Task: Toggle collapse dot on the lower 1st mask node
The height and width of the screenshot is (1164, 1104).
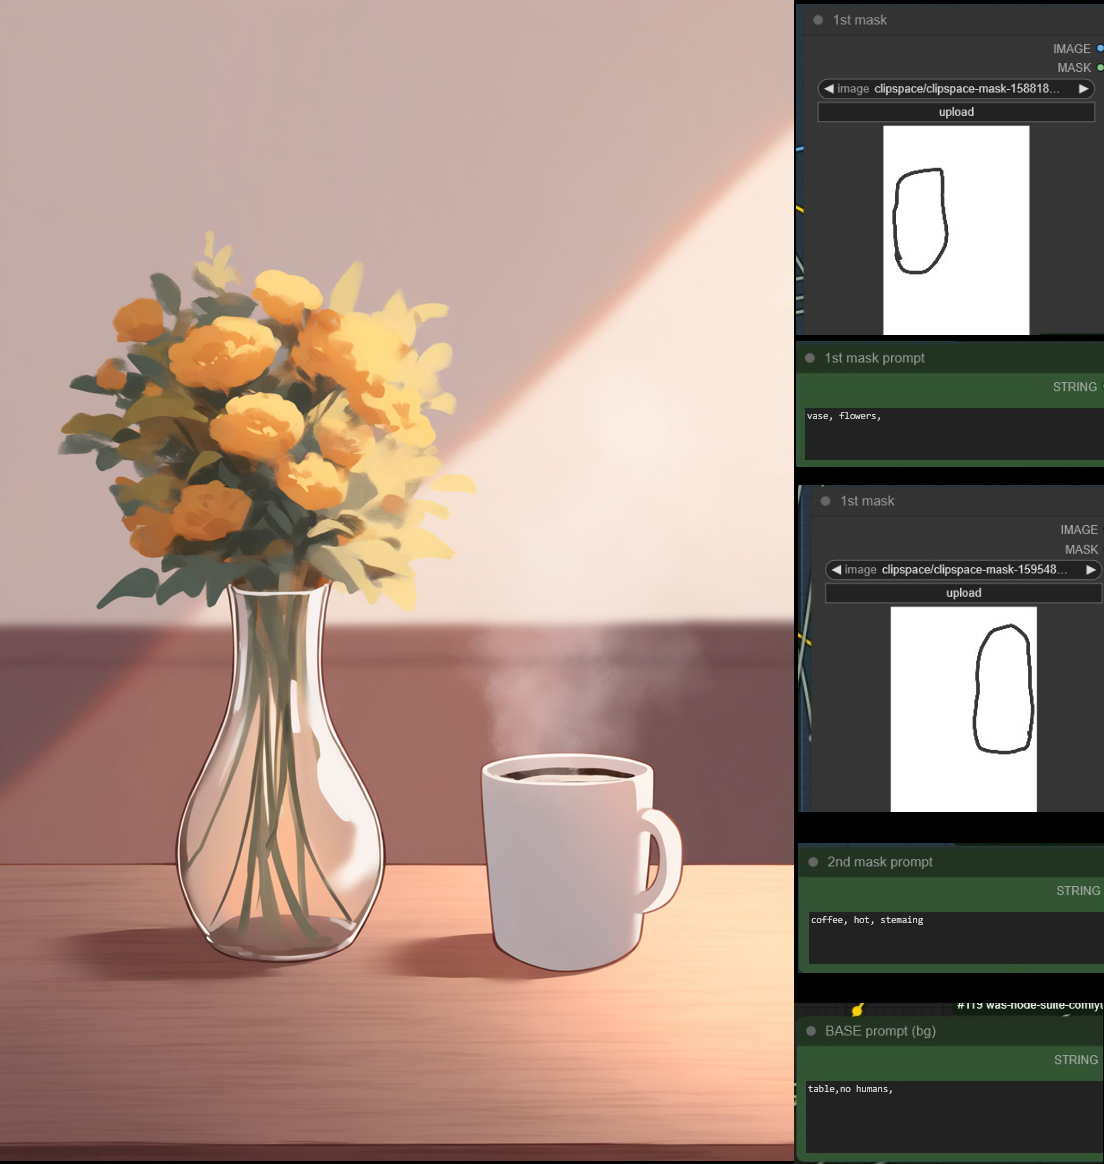Action: pos(826,501)
